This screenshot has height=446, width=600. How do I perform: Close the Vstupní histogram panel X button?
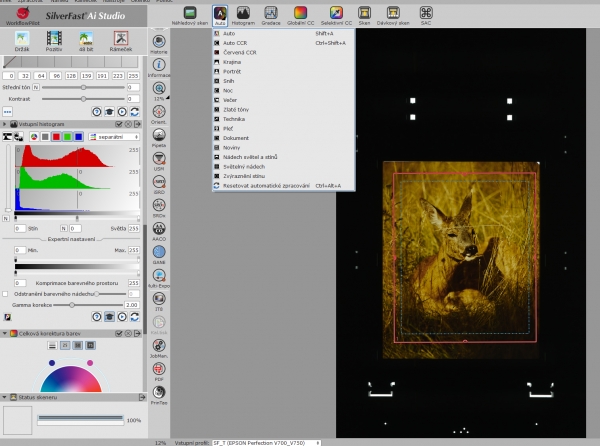pos(128,124)
